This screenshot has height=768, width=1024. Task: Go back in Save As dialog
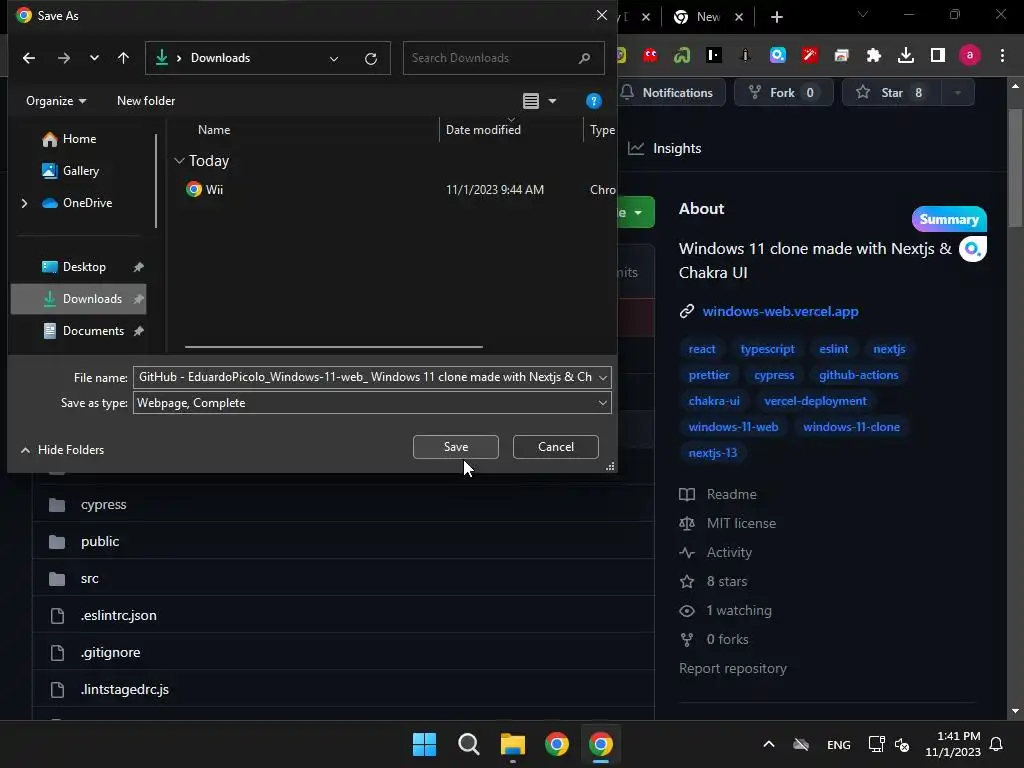(29, 58)
